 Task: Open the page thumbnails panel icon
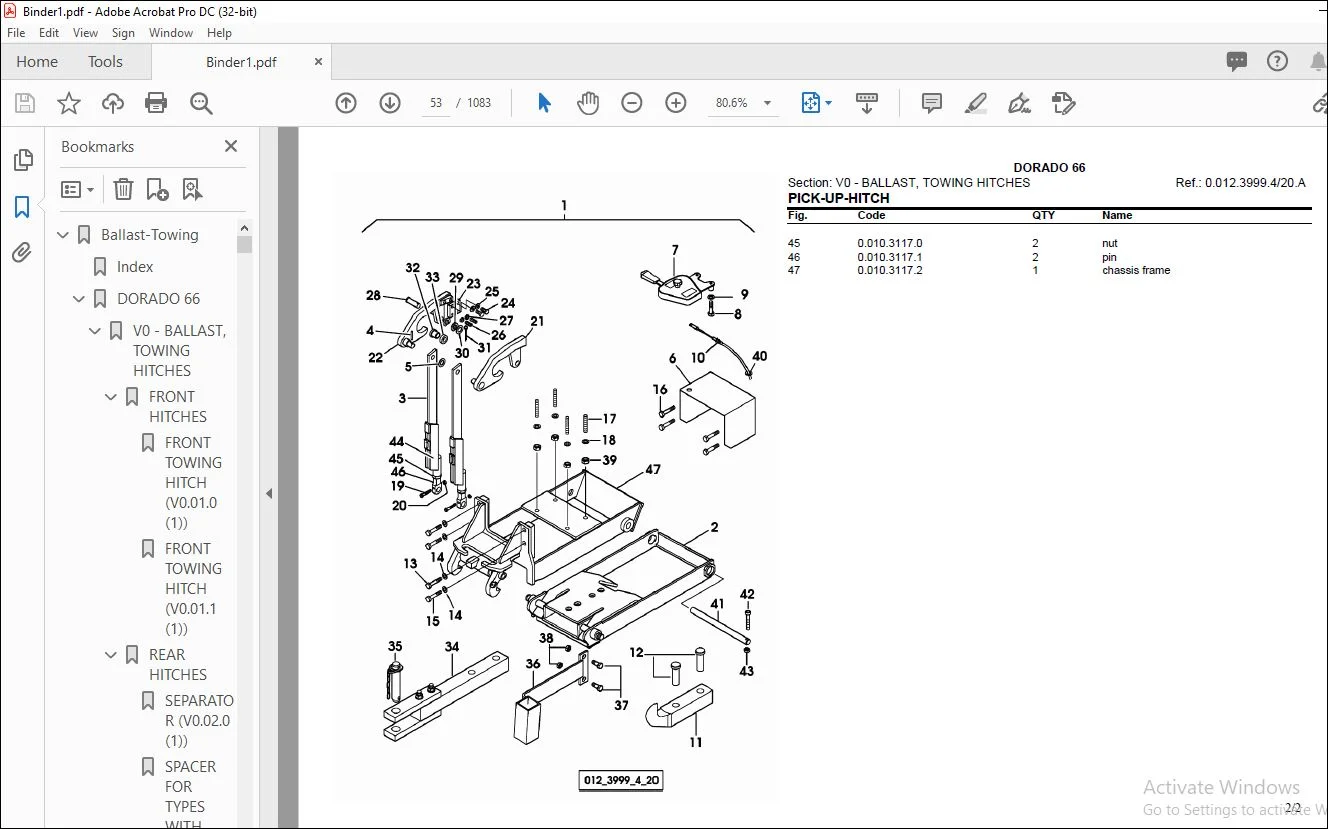click(22, 161)
